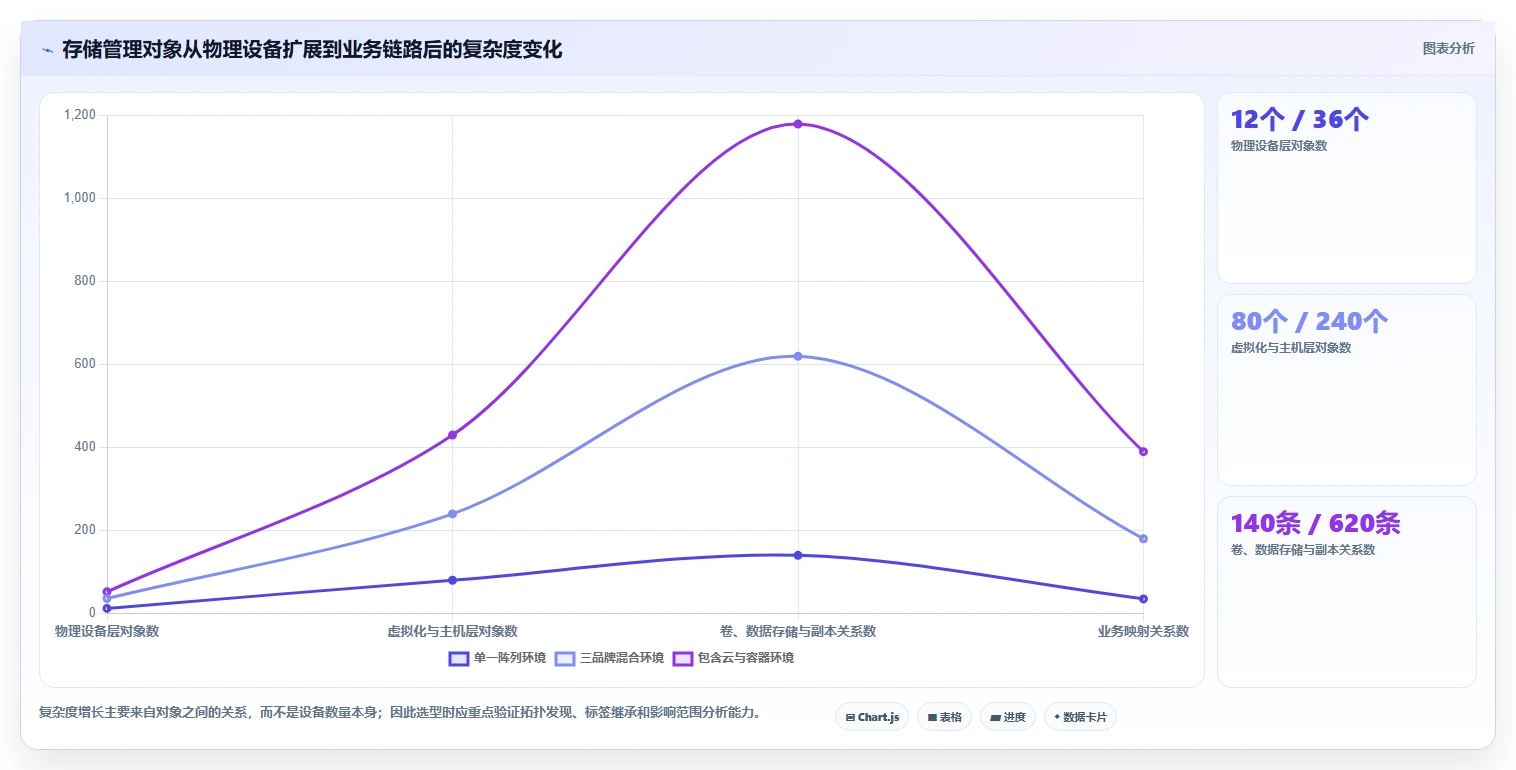The image size is (1516, 770).
Task: Click the 140条 / 620条 data card value
Action: pyautogui.click(x=1315, y=523)
